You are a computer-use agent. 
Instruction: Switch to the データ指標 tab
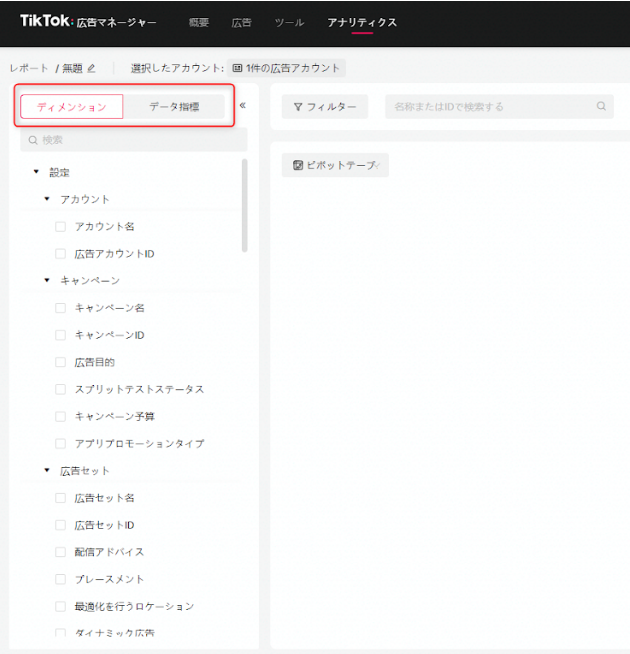click(x=174, y=107)
